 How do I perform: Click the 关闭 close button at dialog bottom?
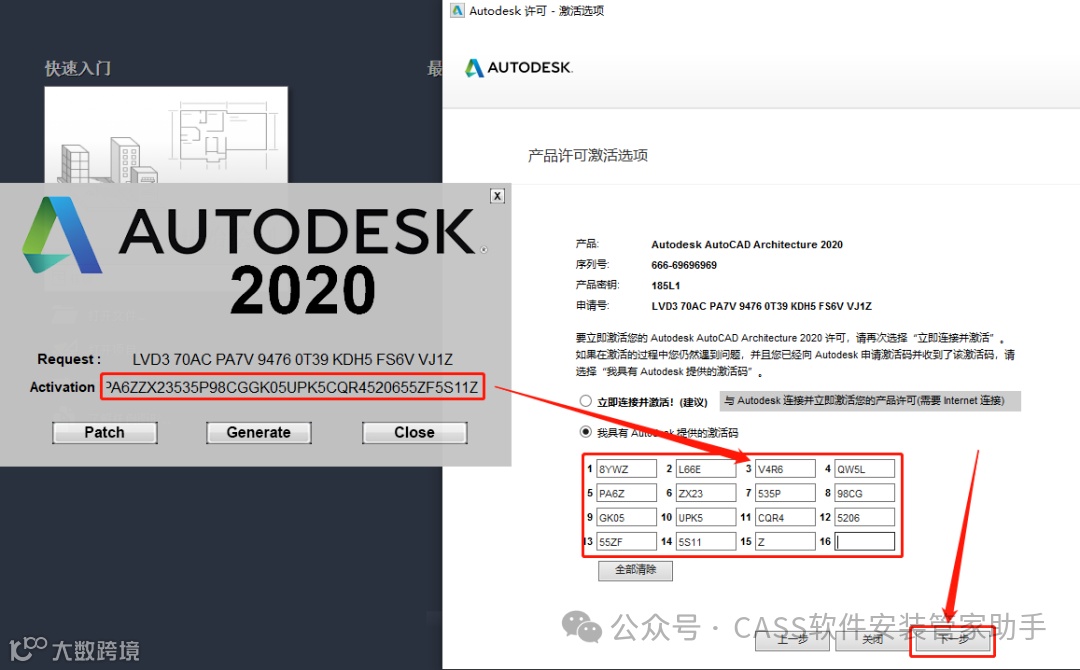pos(873,640)
